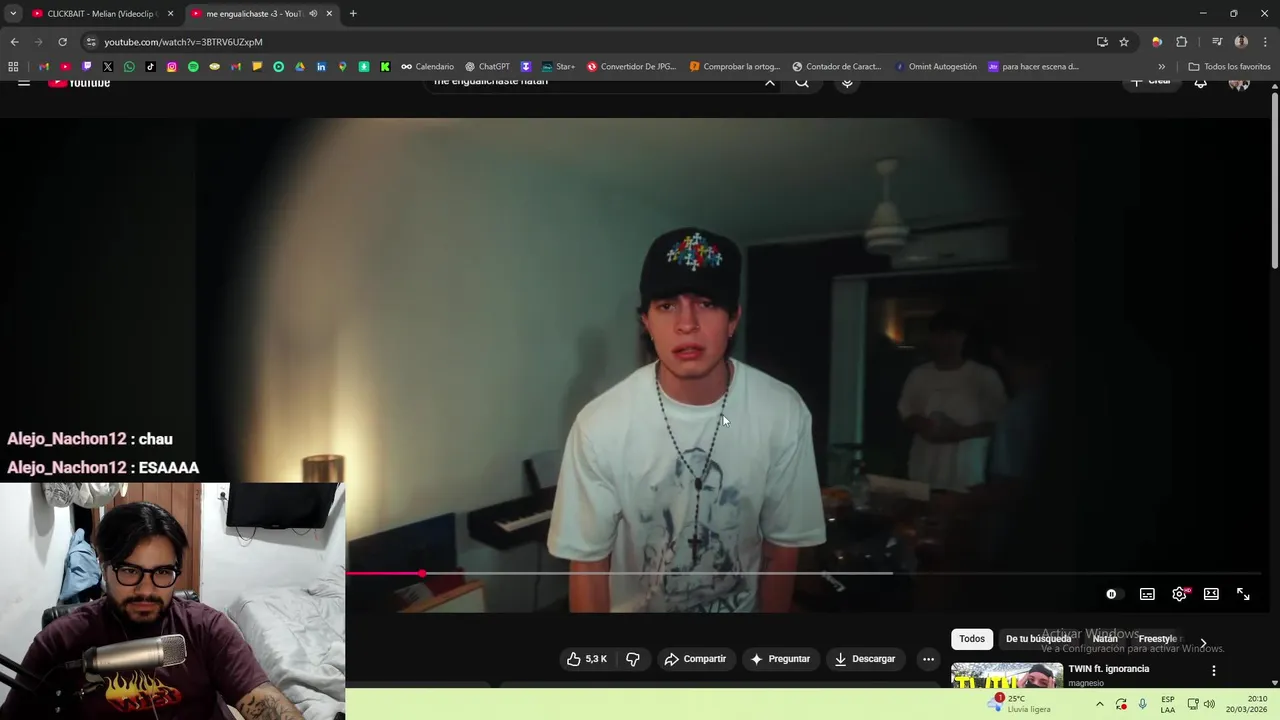Open TWIN ft. ignorancia video thumbnail
The height and width of the screenshot is (720, 1280).
tap(1007, 675)
